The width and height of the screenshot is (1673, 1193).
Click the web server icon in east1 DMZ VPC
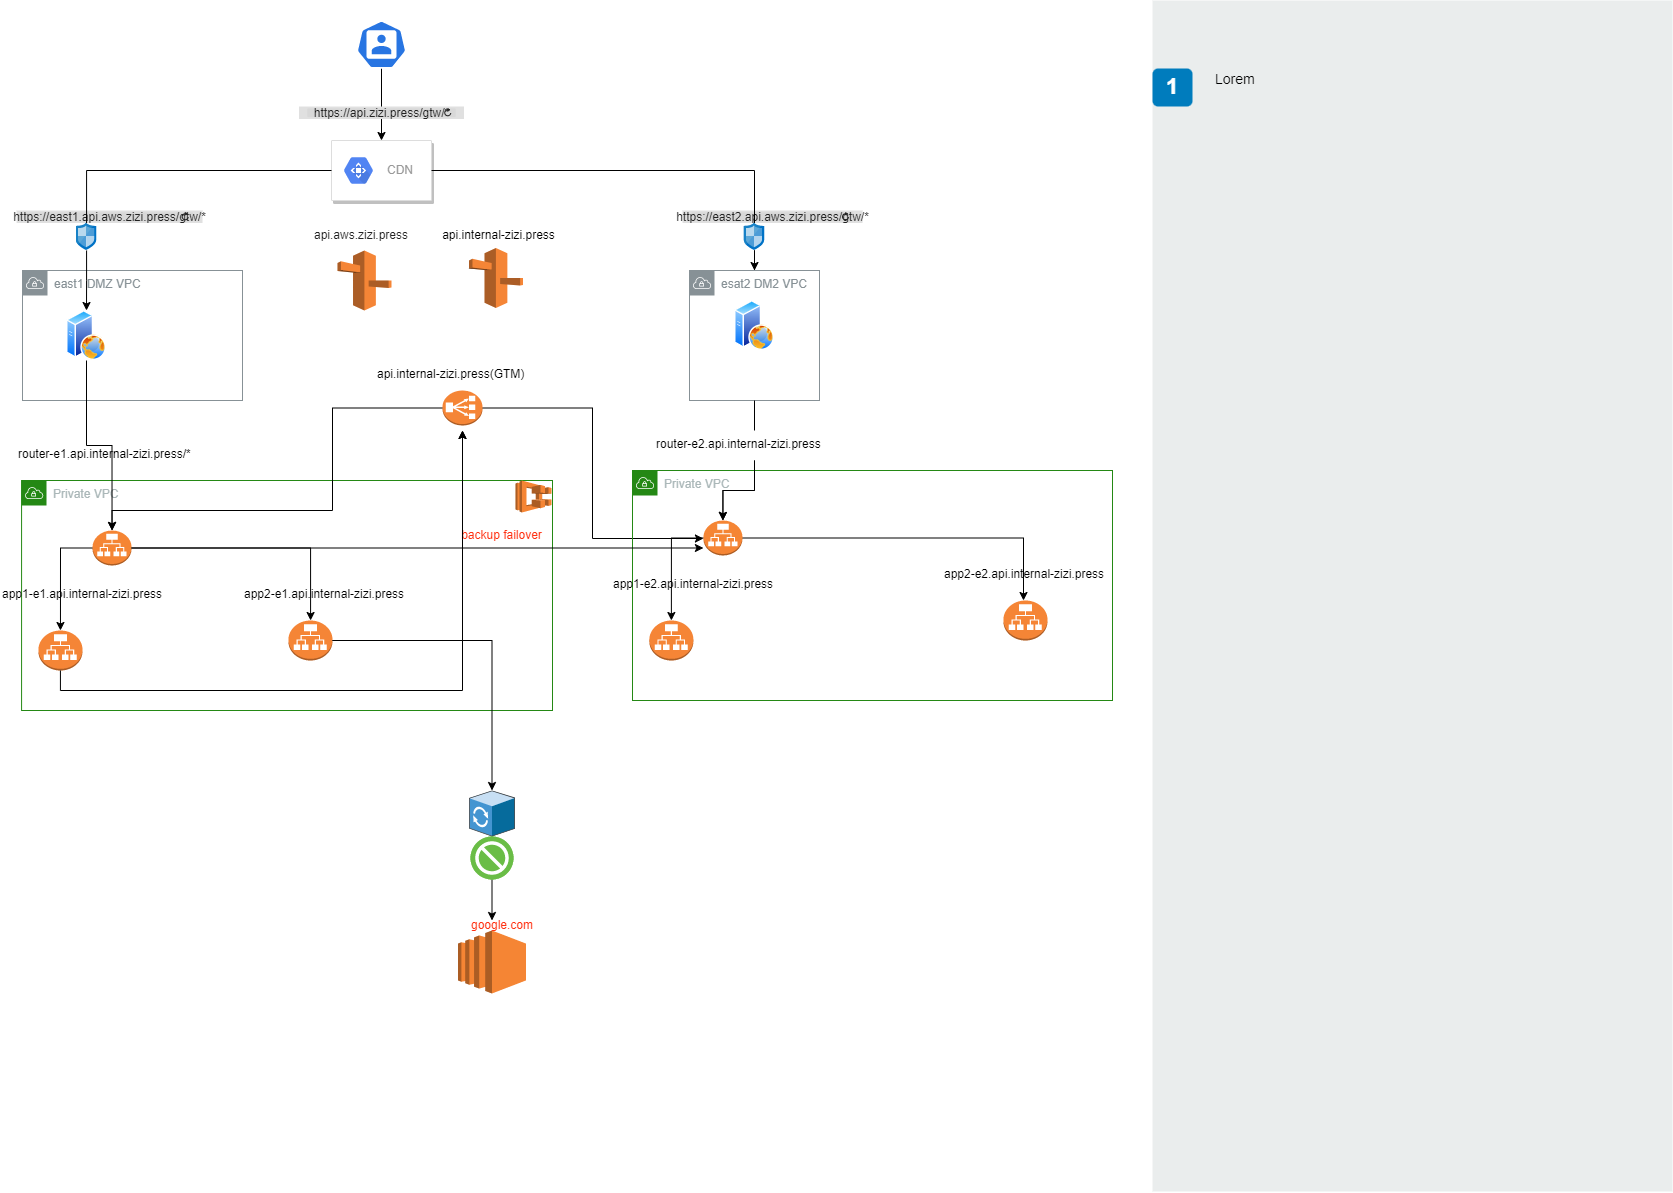pos(86,335)
